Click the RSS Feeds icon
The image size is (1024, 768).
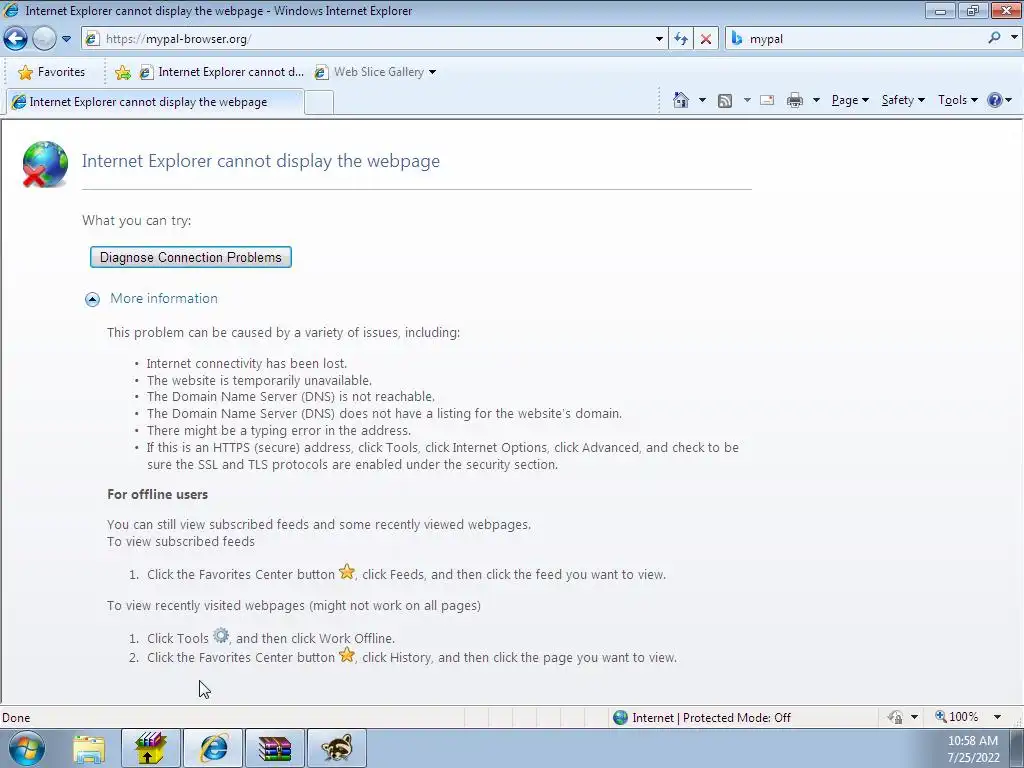(725, 101)
